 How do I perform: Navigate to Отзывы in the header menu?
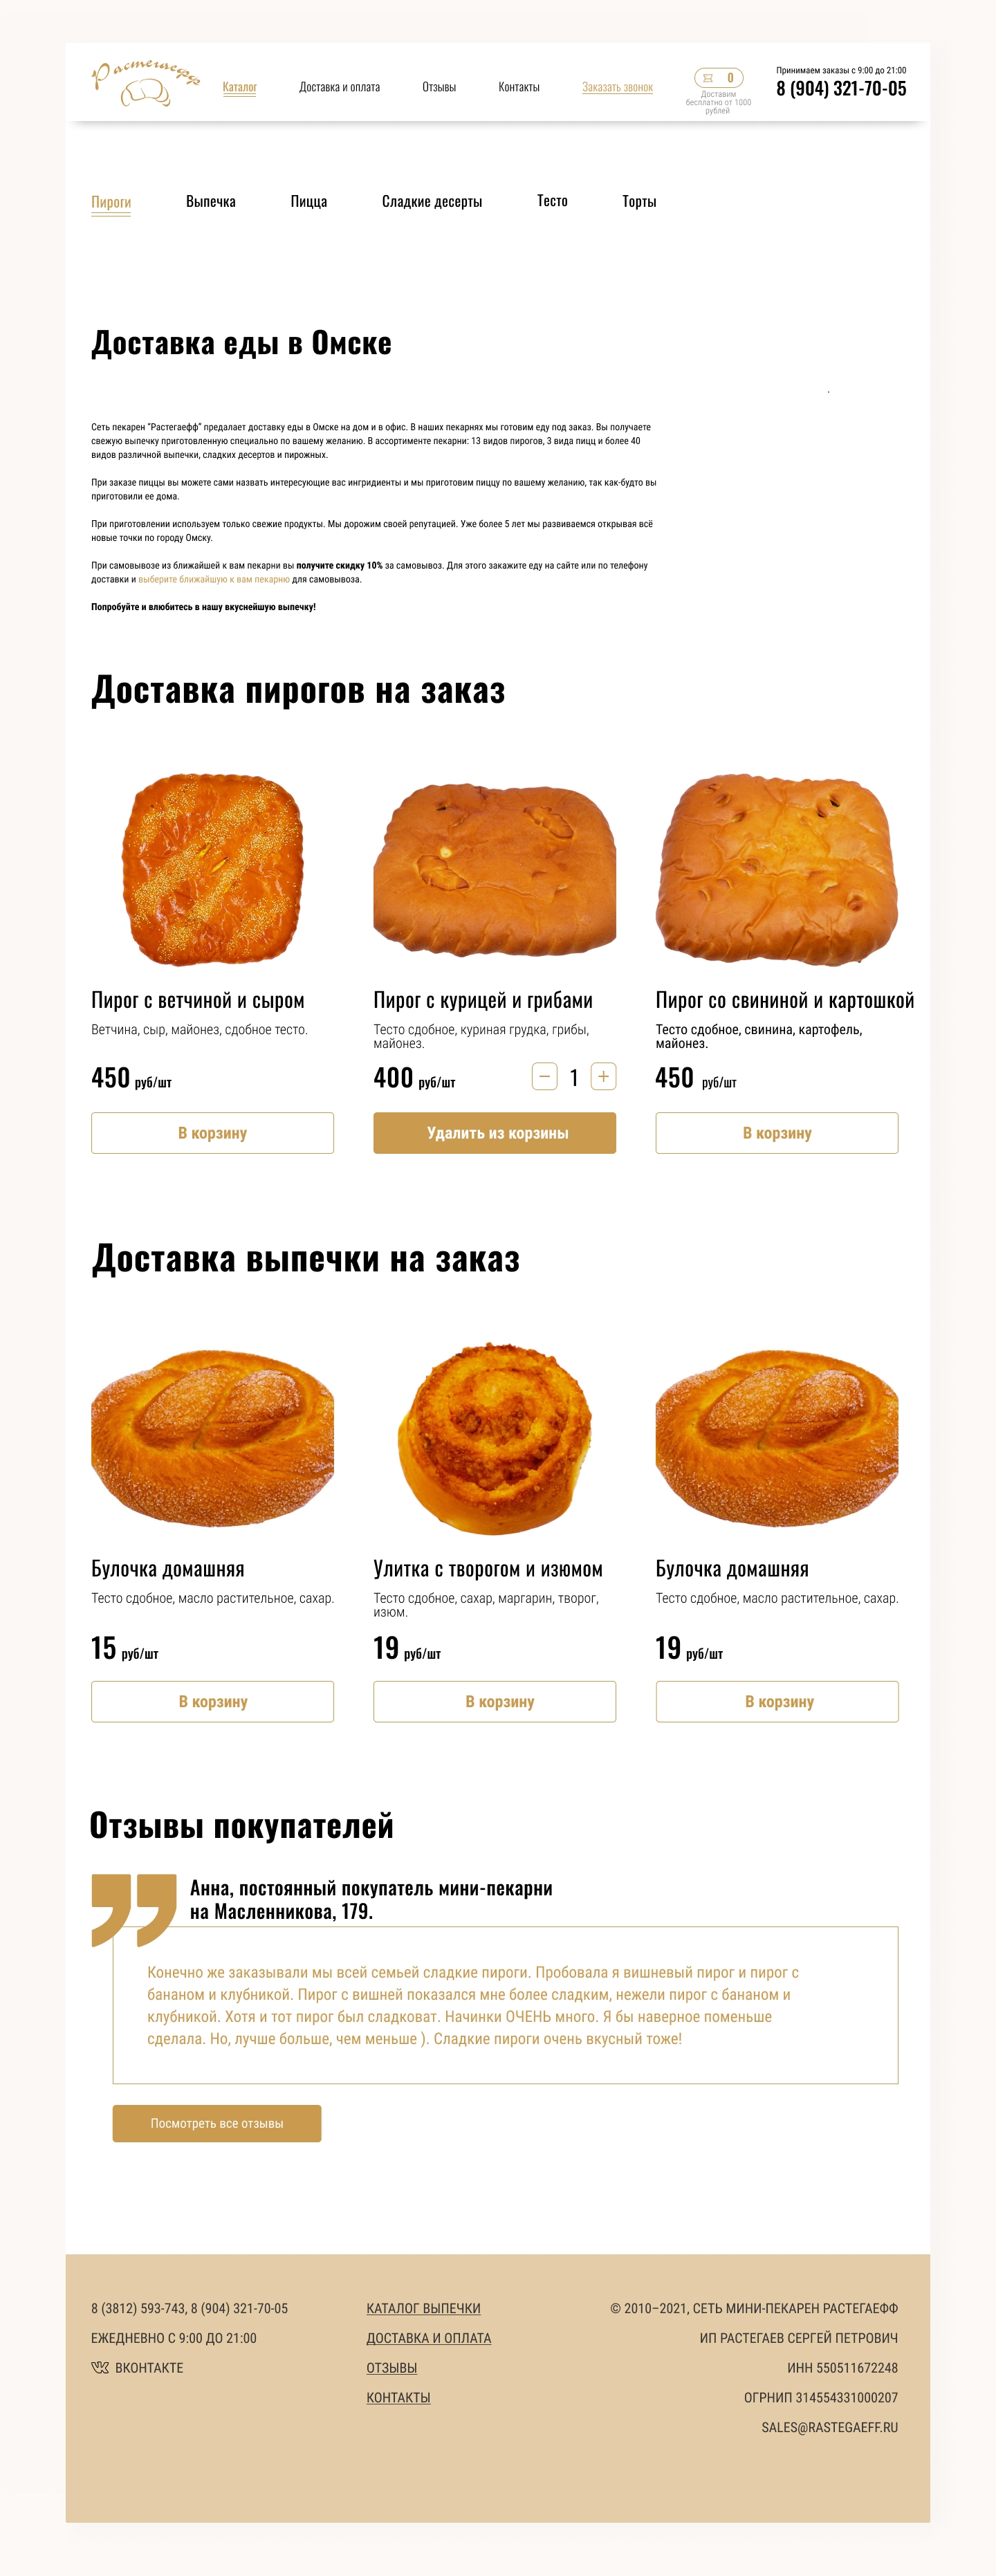[x=439, y=88]
